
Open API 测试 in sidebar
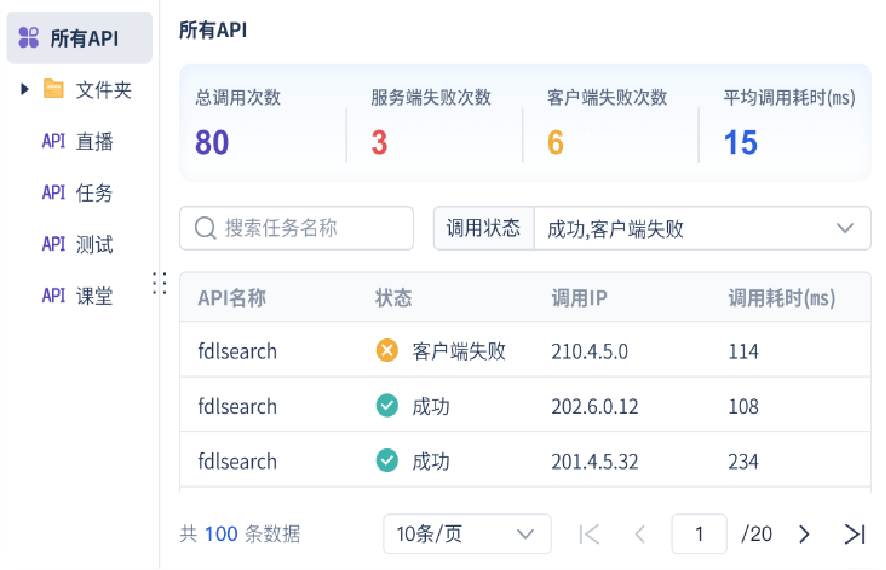[77, 244]
